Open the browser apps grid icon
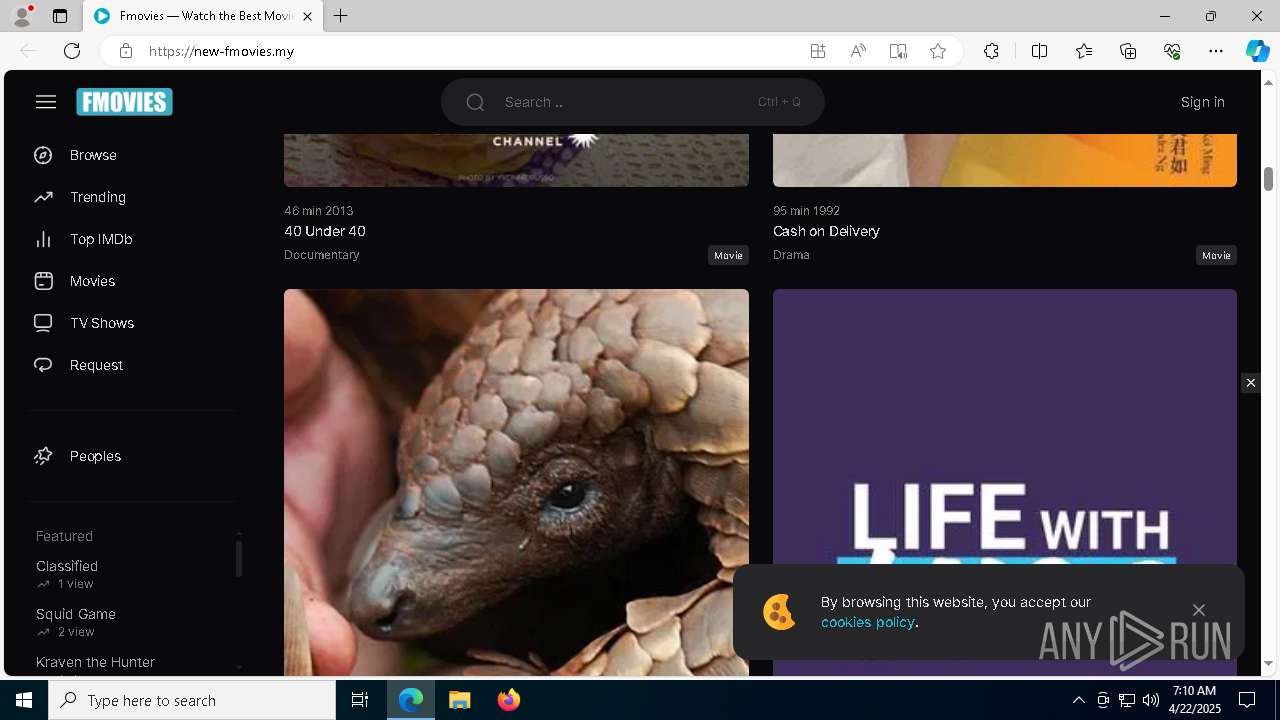Viewport: 1280px width, 720px height. 817,51
